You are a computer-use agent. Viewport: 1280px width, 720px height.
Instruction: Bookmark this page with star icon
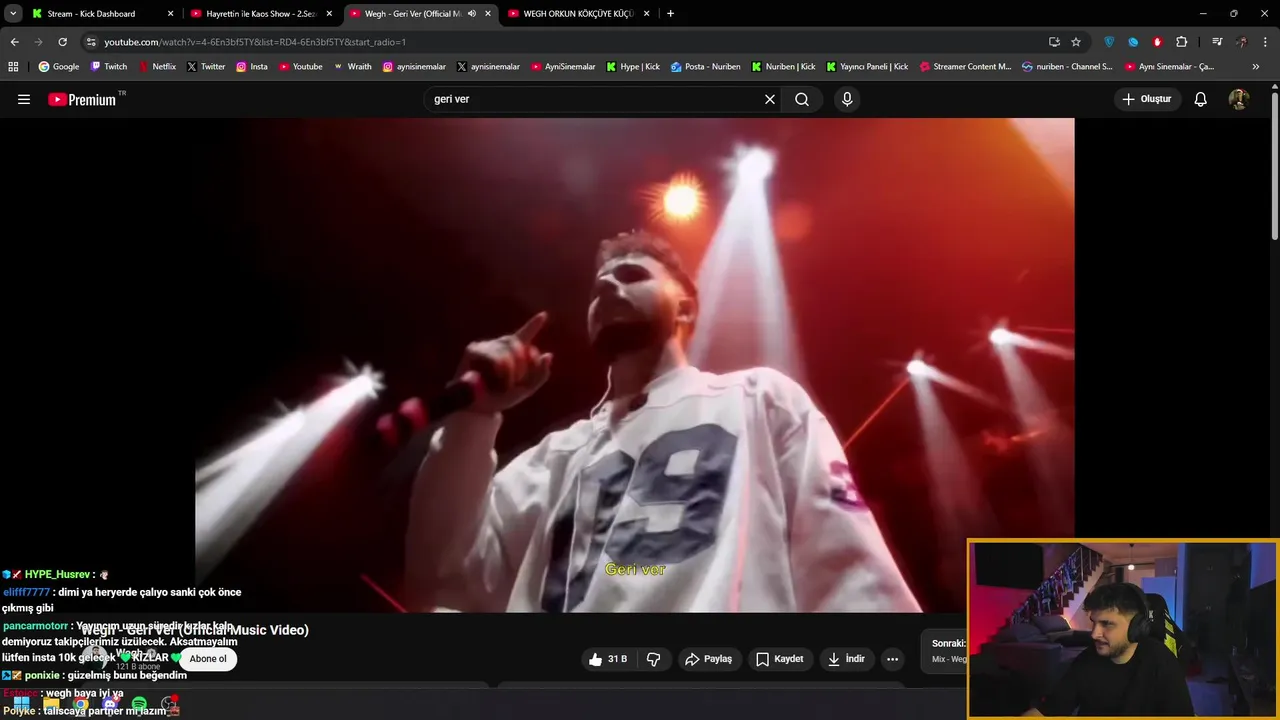tap(1076, 42)
